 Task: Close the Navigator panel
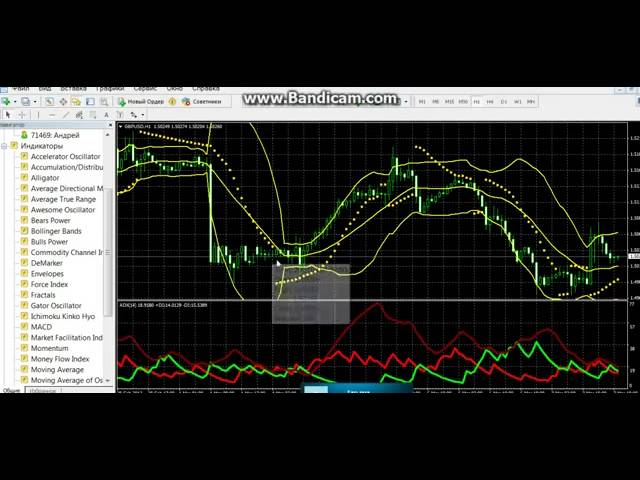click(110, 125)
